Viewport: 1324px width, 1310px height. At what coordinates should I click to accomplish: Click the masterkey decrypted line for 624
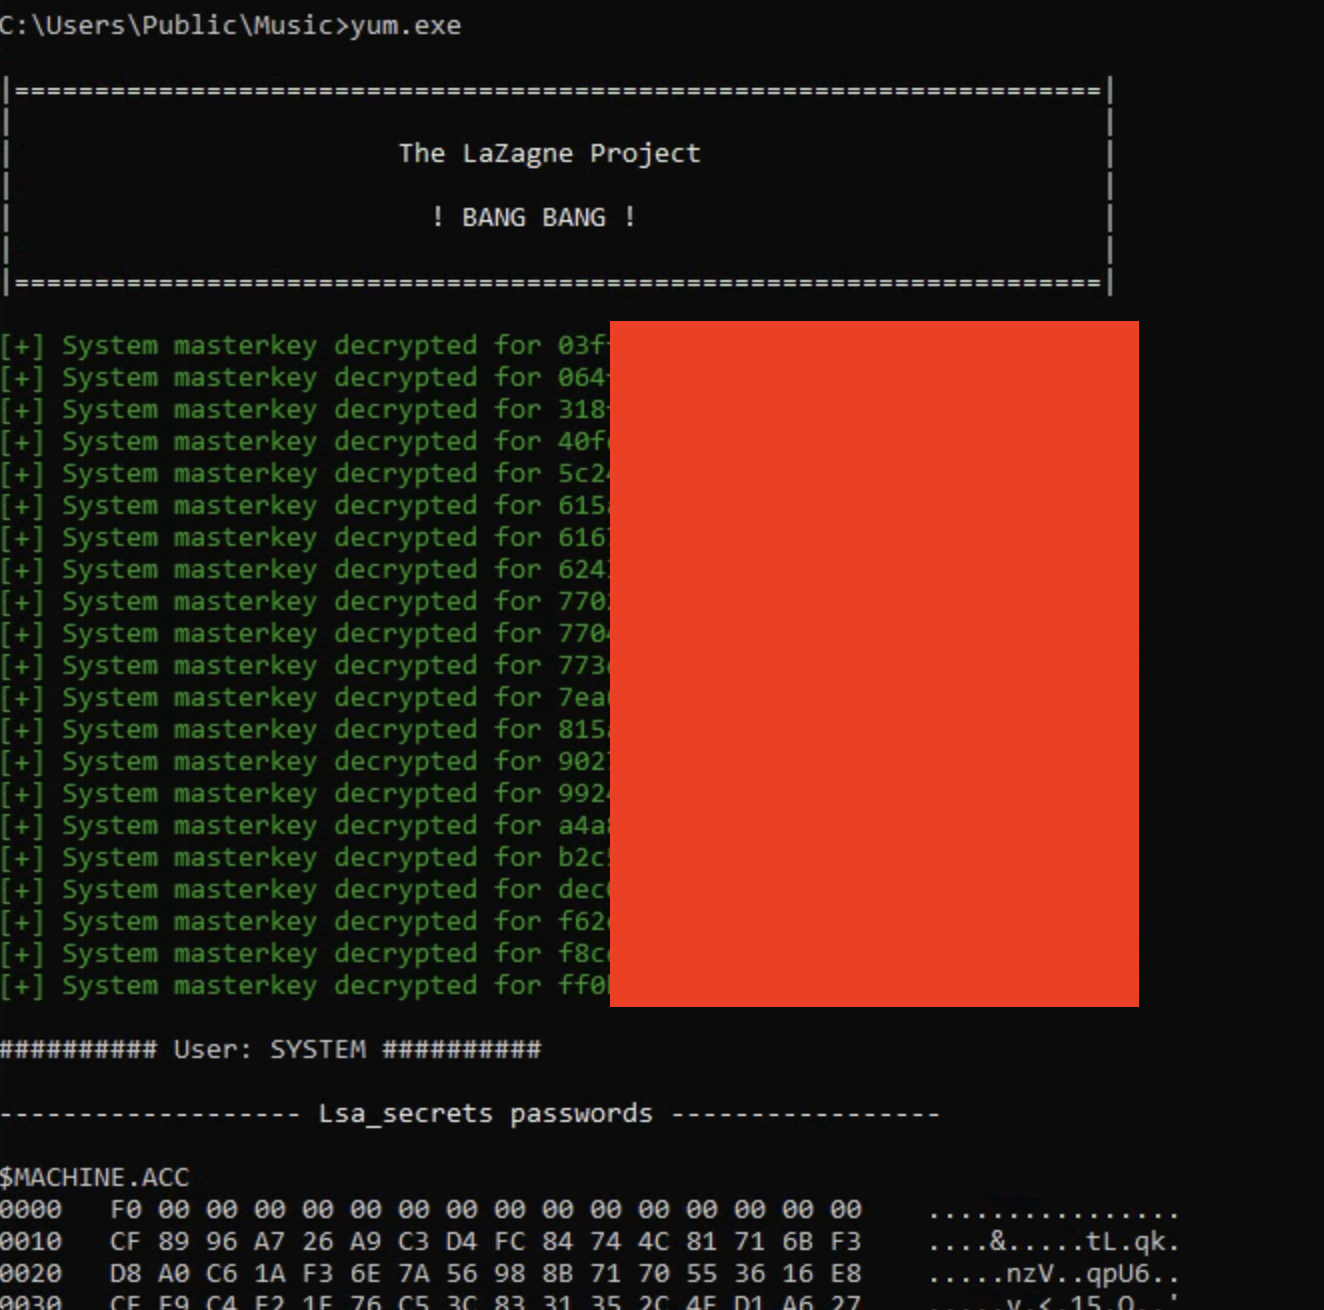click(304, 569)
